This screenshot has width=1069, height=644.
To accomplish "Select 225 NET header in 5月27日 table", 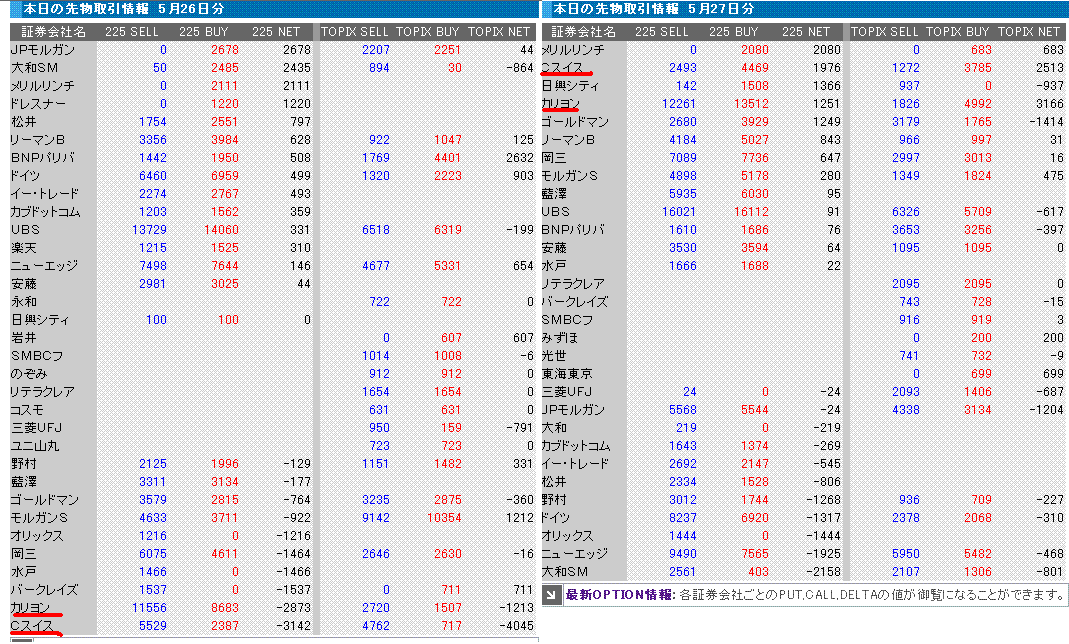I will tap(806, 32).
